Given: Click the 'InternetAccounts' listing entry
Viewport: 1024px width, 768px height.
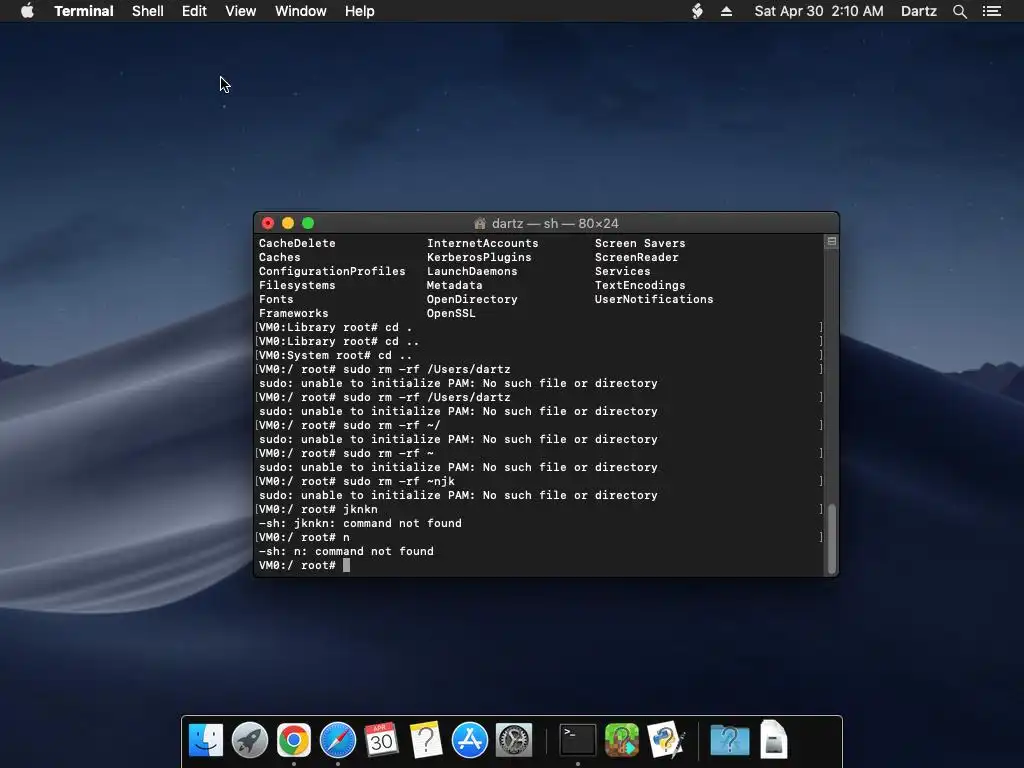Looking at the screenshot, I should click(483, 243).
